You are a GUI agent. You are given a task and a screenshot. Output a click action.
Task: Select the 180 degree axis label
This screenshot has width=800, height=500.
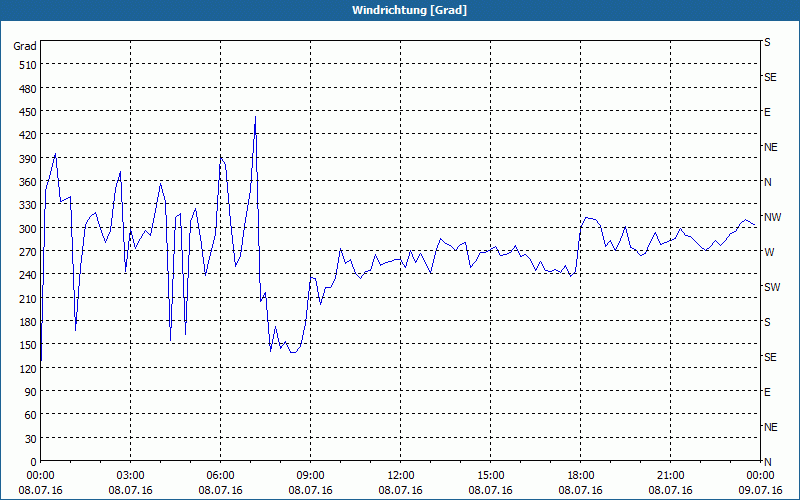[x=29, y=322]
